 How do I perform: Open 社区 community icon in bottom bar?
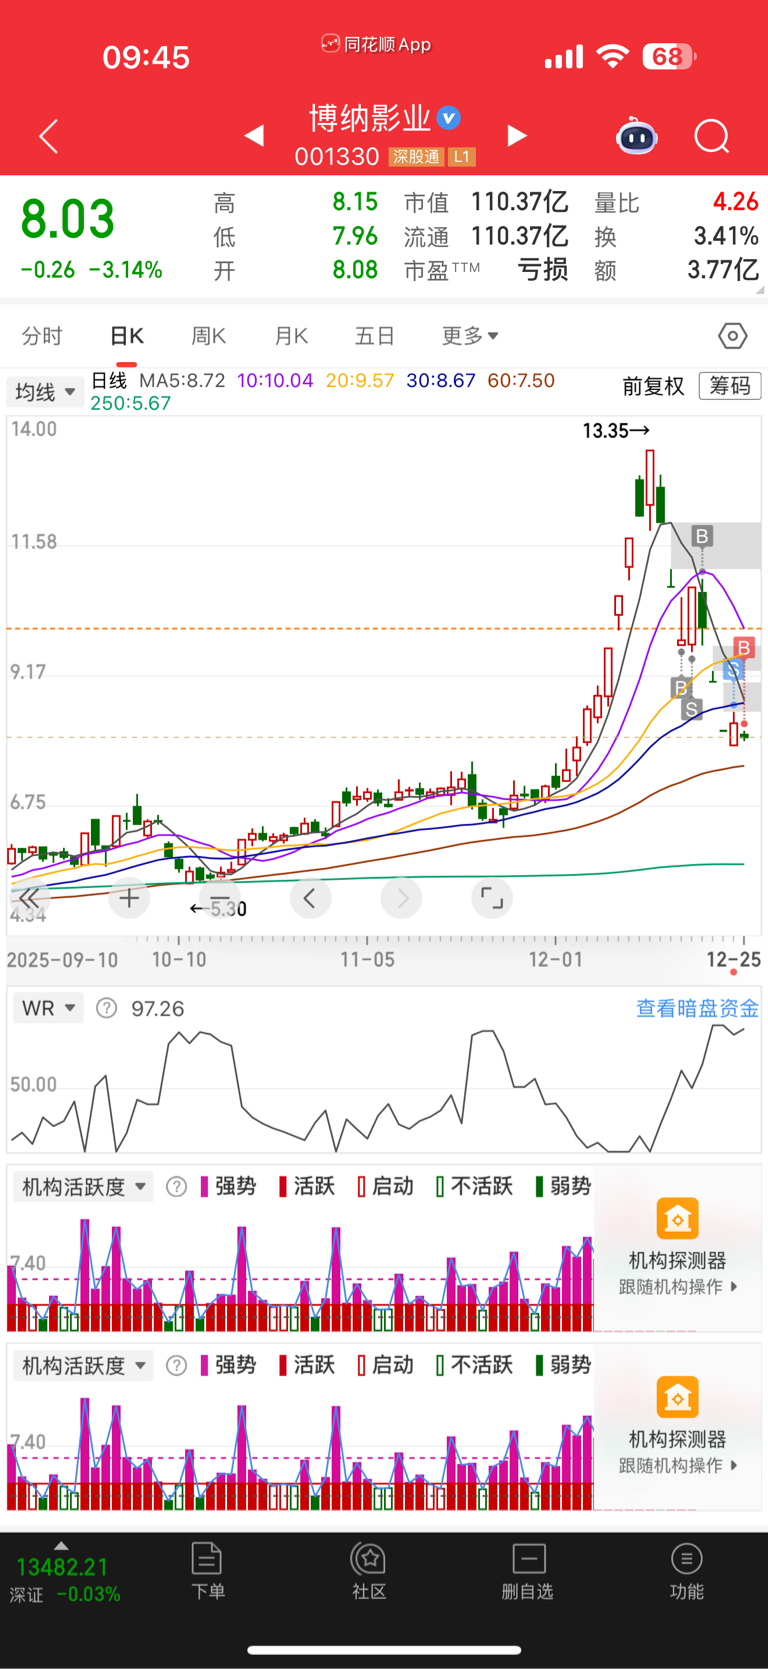point(369,1571)
